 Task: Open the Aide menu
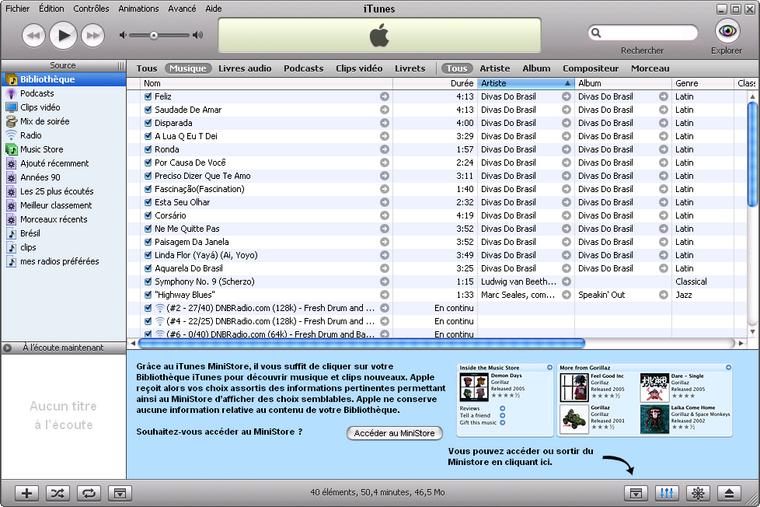[214, 9]
